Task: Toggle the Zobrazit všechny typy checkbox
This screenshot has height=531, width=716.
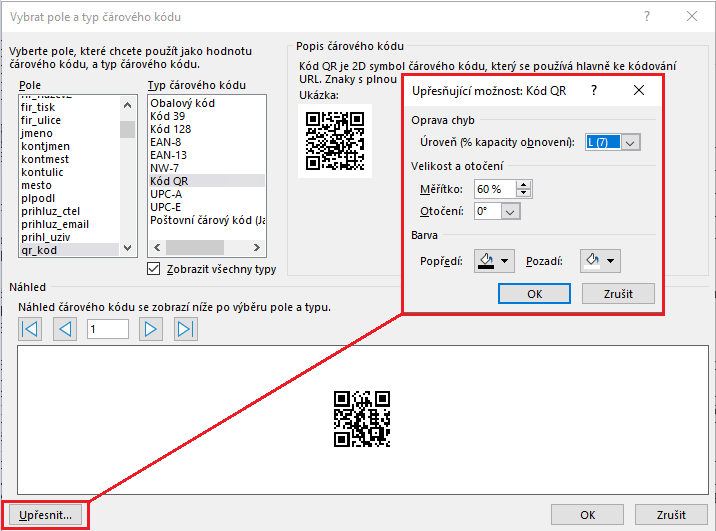Action: click(x=154, y=268)
